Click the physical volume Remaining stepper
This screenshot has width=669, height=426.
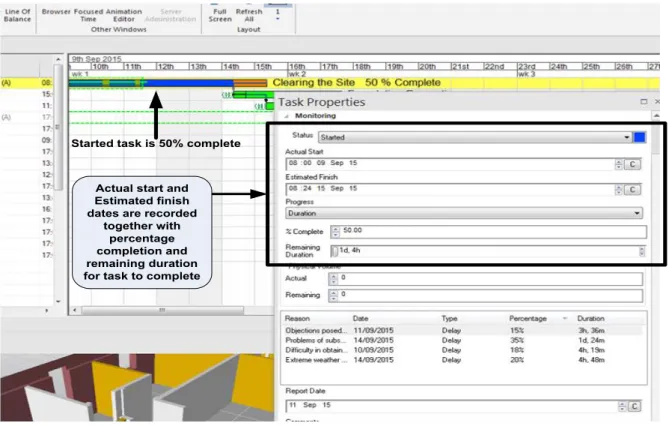[333, 295]
